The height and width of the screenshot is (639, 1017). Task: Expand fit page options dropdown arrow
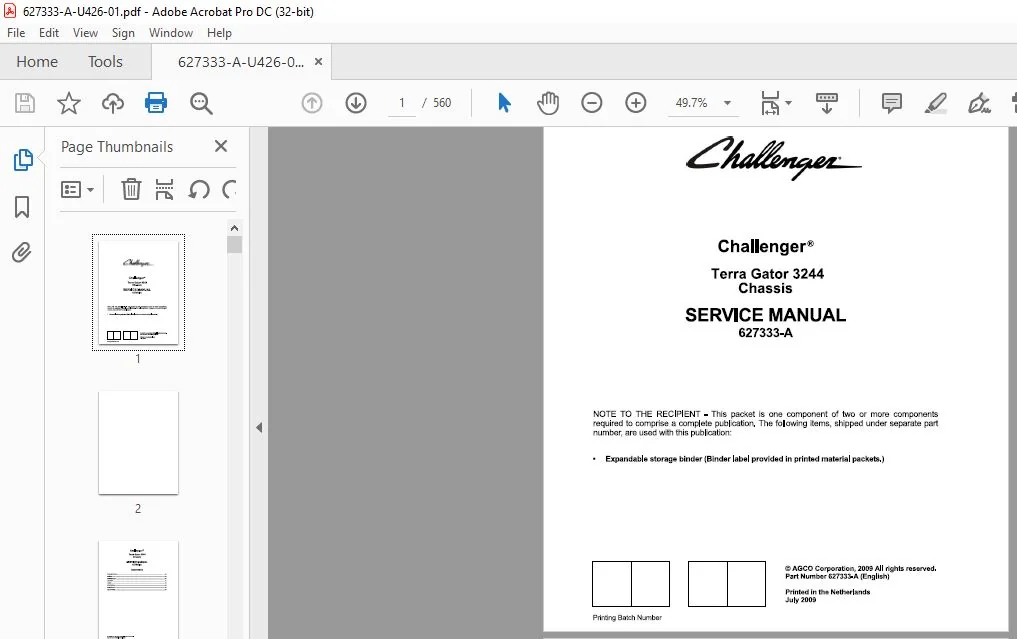coord(789,102)
